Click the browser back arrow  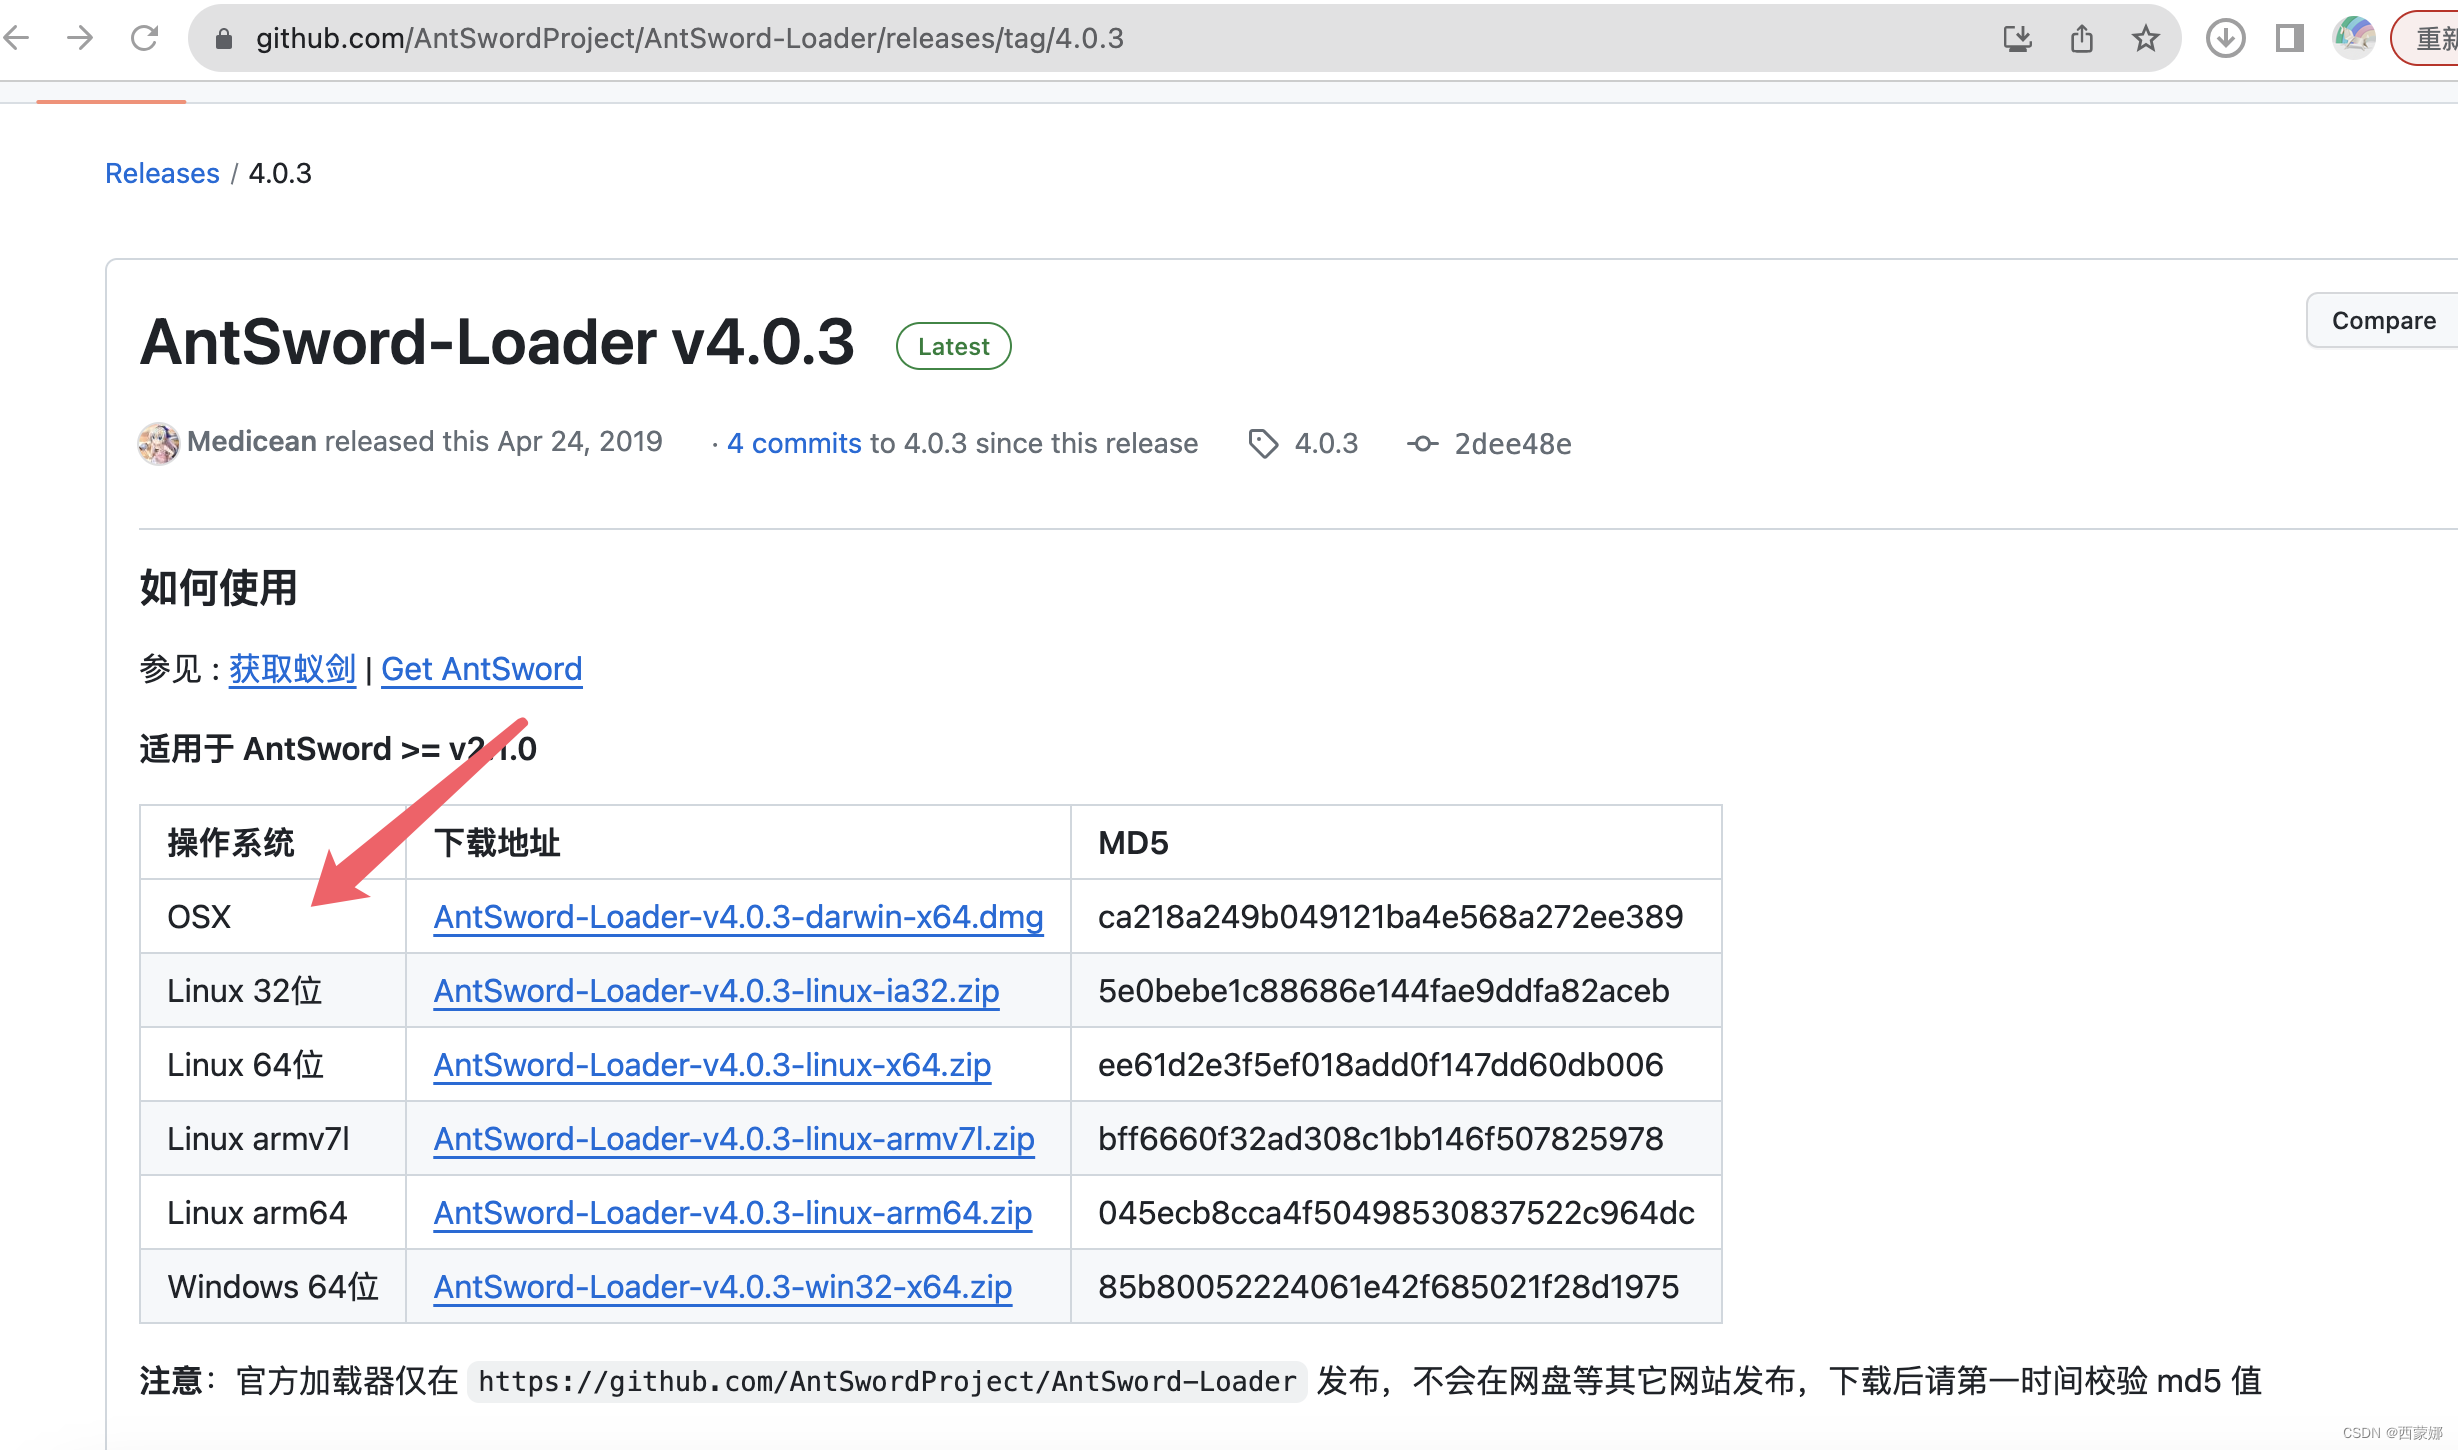pos(17,39)
